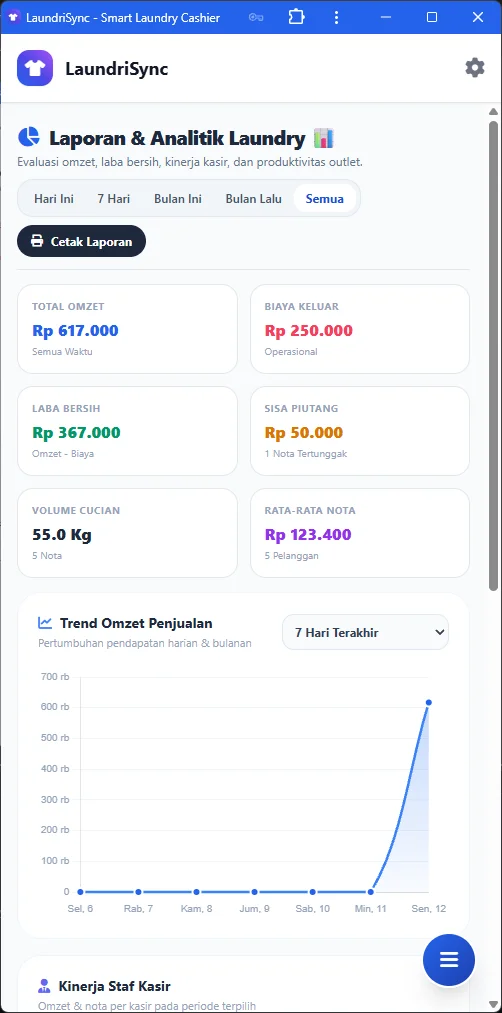
Task: Select the 7 Hari period tab
Action: [x=114, y=198]
